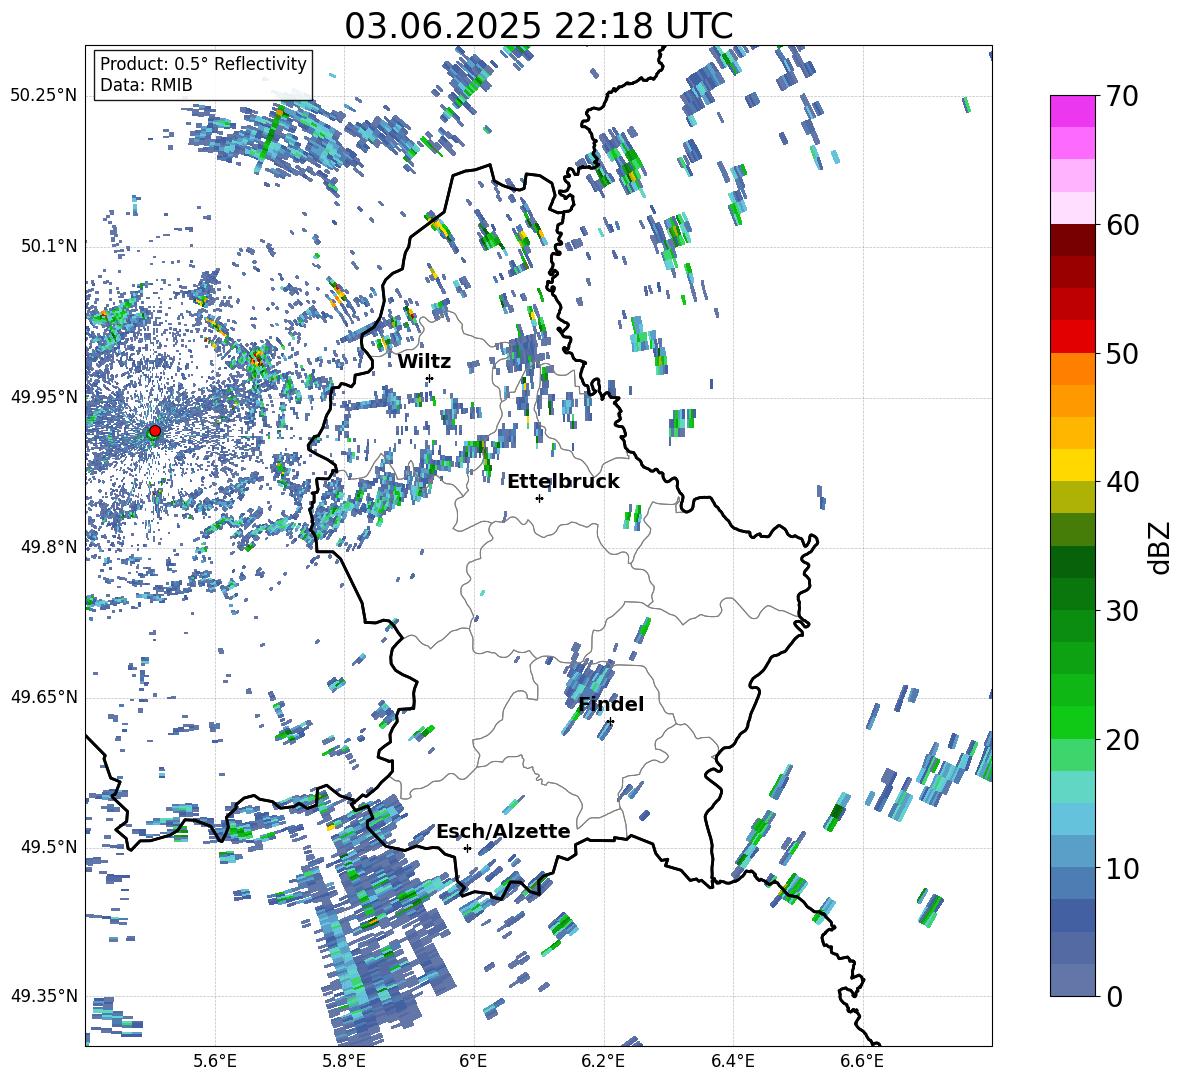The image size is (1184, 1081).
Task: Click the 49.5°N latitude label
Action: point(48,847)
